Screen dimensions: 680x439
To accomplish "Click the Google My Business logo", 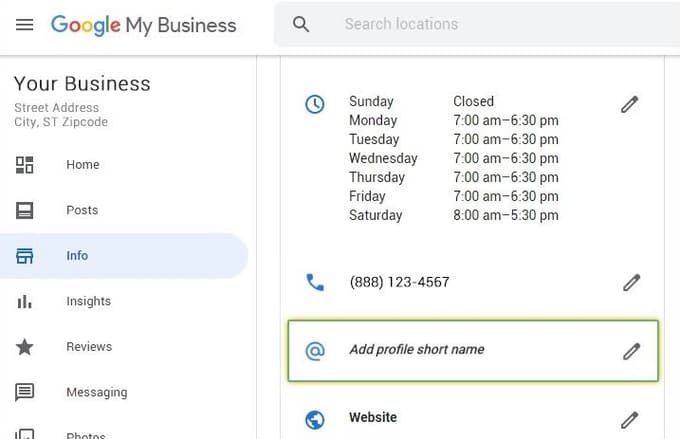I will point(144,25).
